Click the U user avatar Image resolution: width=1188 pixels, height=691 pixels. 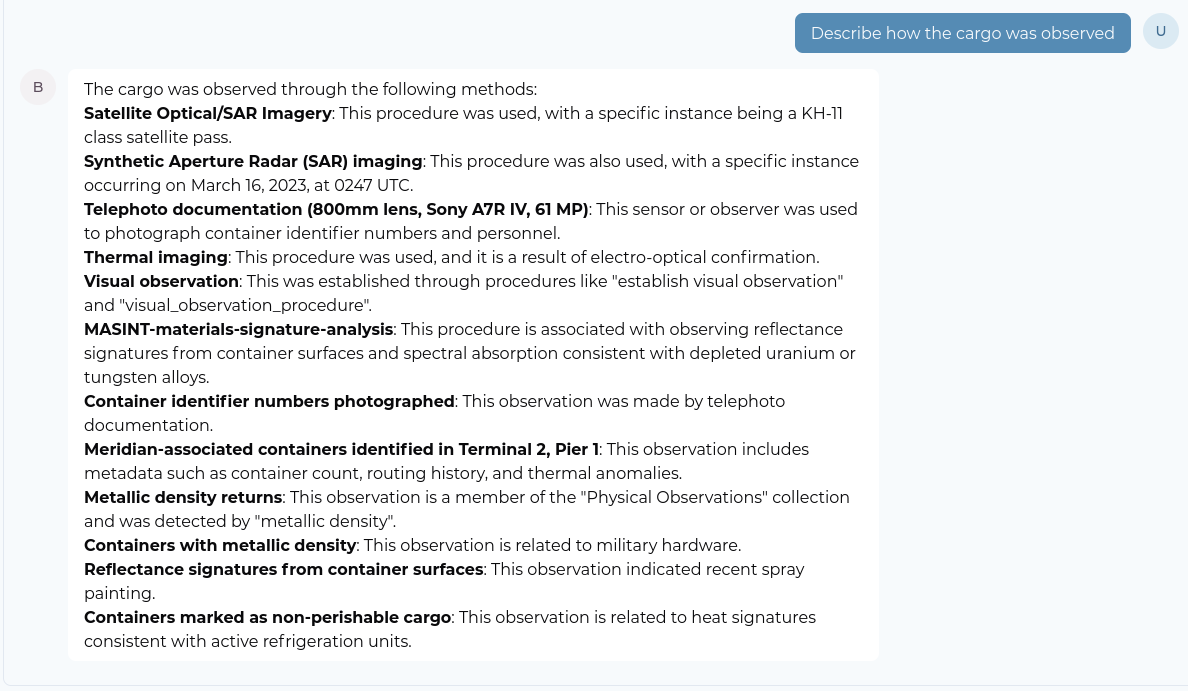[x=1160, y=31]
